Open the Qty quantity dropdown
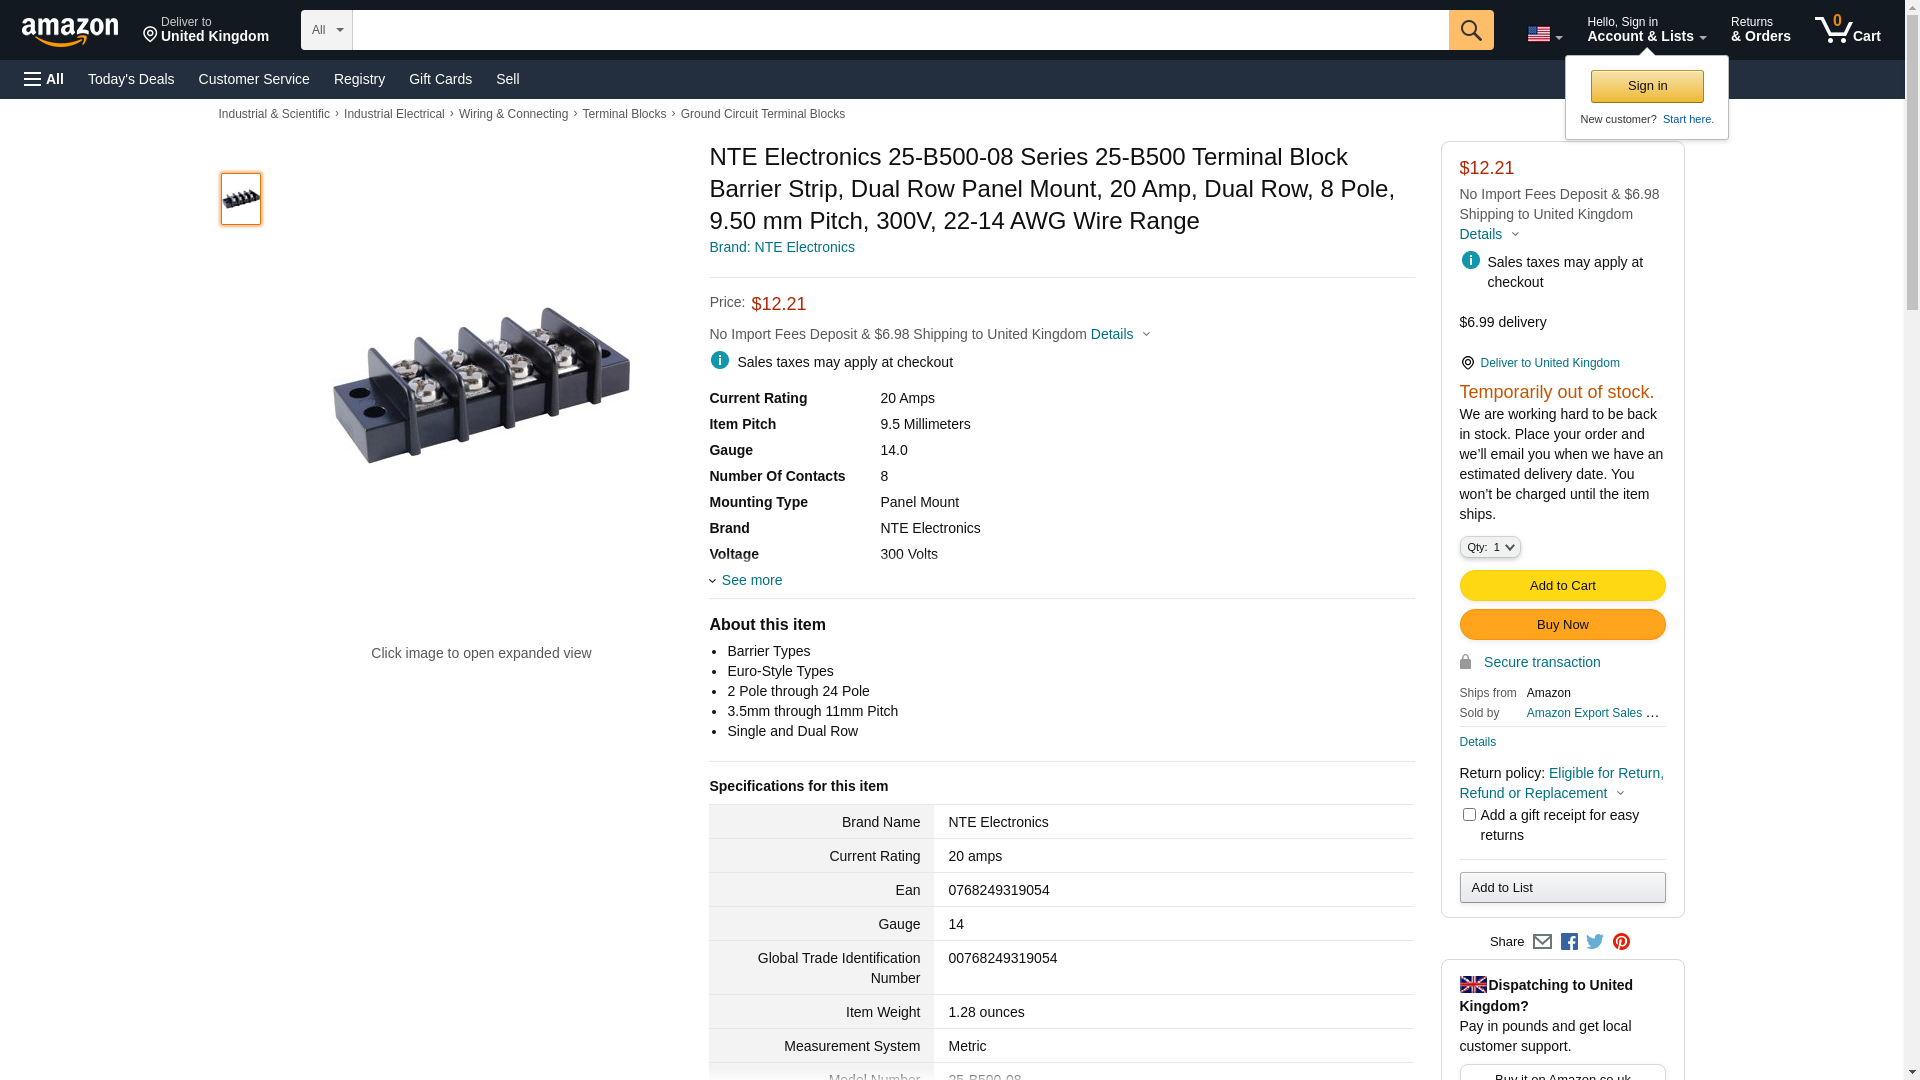Viewport: 1920px width, 1080px height. click(x=1489, y=547)
